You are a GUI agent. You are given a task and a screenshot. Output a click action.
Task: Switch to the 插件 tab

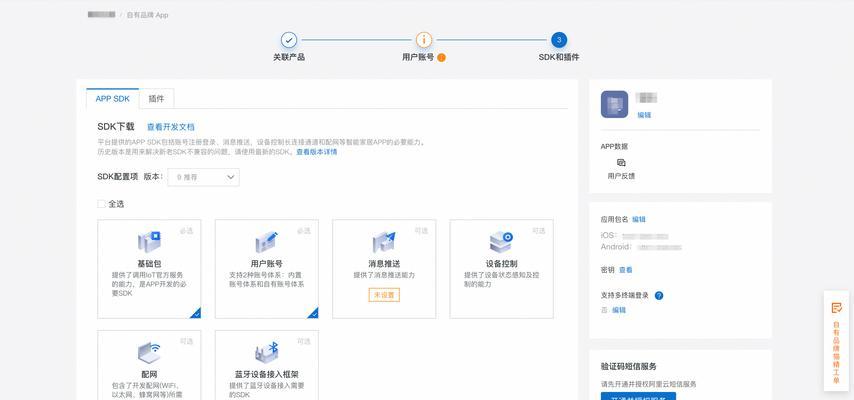click(x=156, y=99)
